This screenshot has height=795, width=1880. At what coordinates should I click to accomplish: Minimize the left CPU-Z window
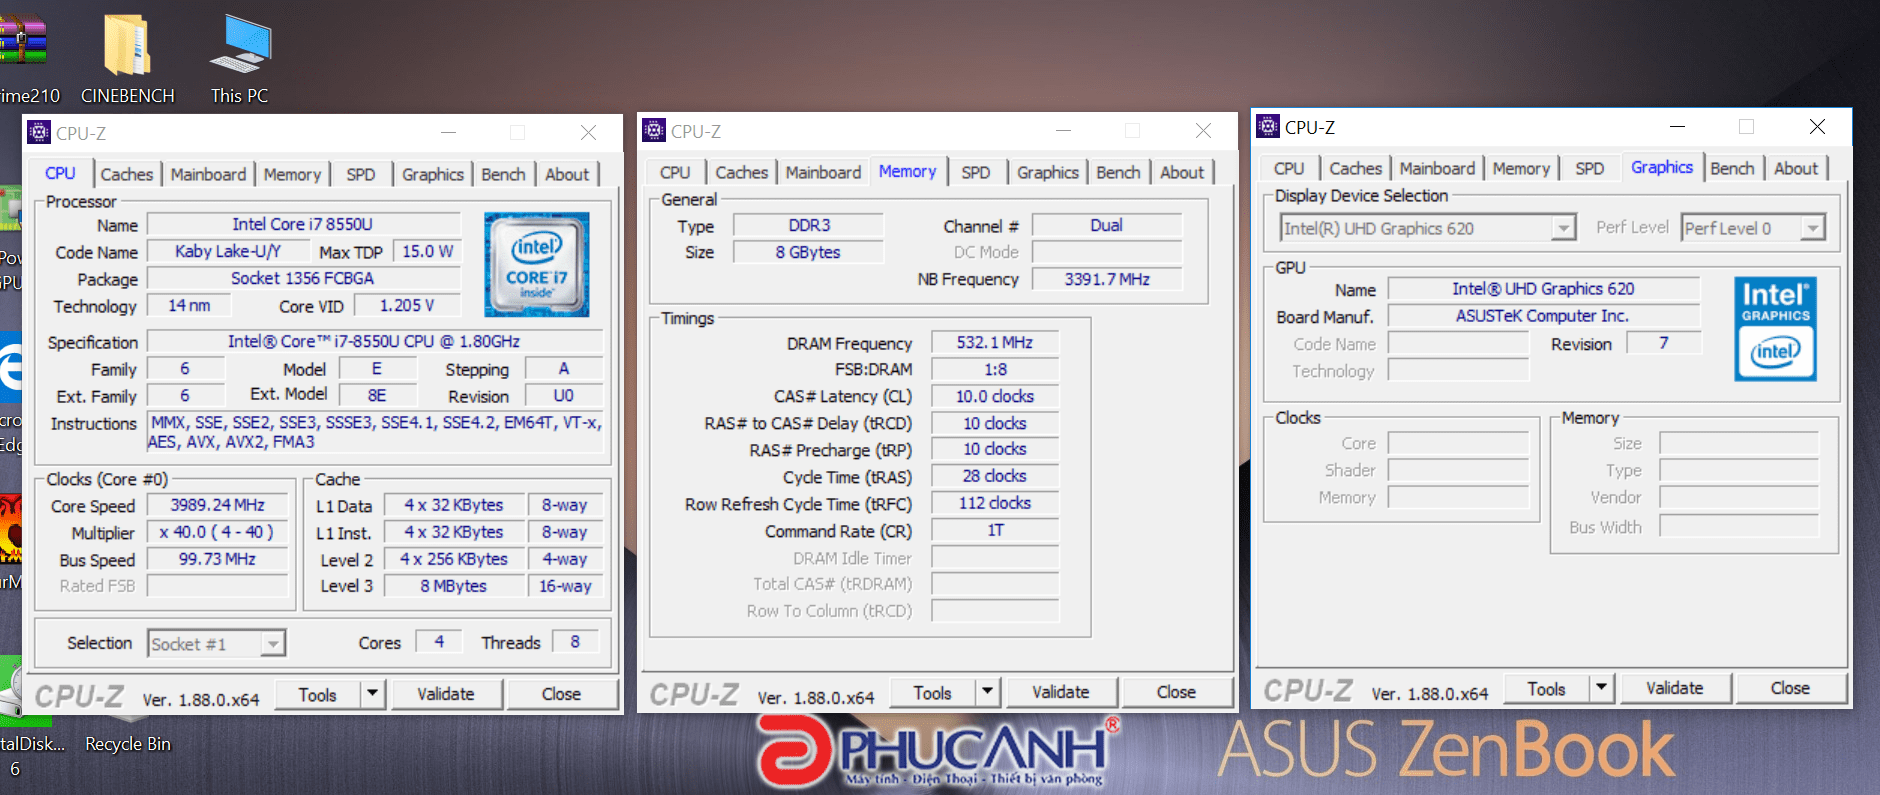click(x=449, y=132)
